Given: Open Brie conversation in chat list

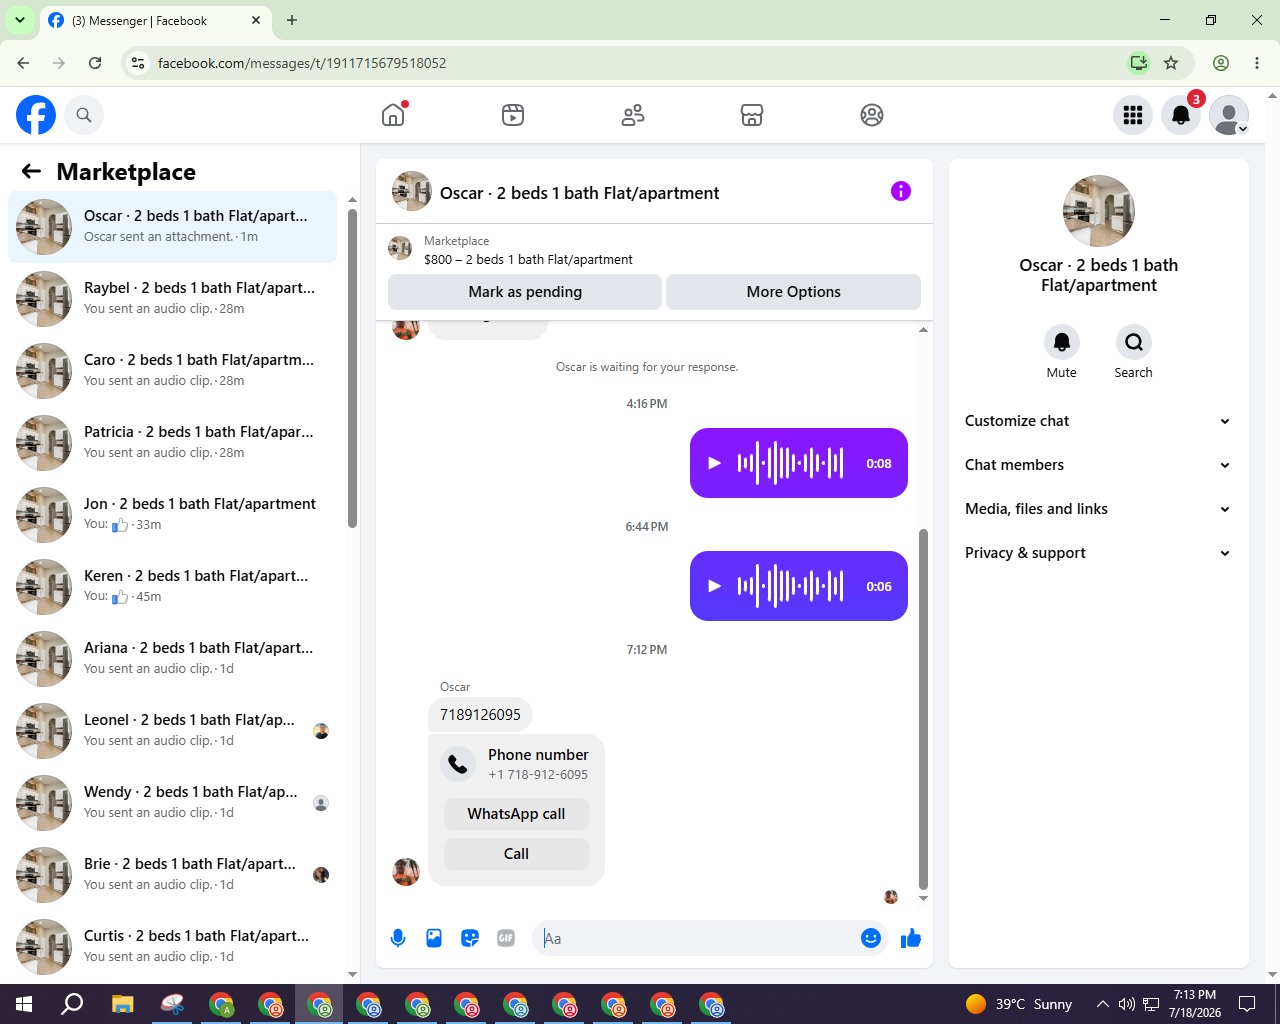Looking at the screenshot, I should pyautogui.click(x=173, y=875).
